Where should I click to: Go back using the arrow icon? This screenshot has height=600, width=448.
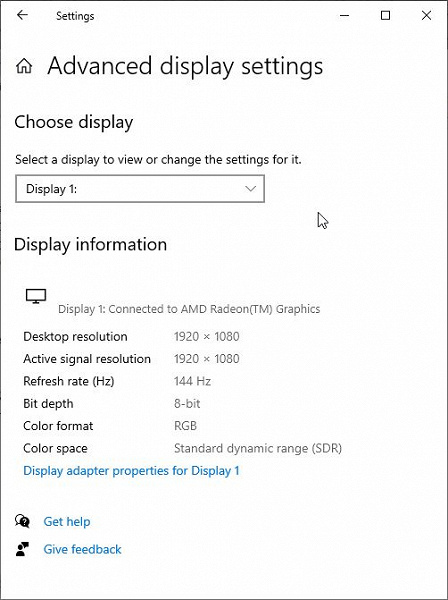22,15
